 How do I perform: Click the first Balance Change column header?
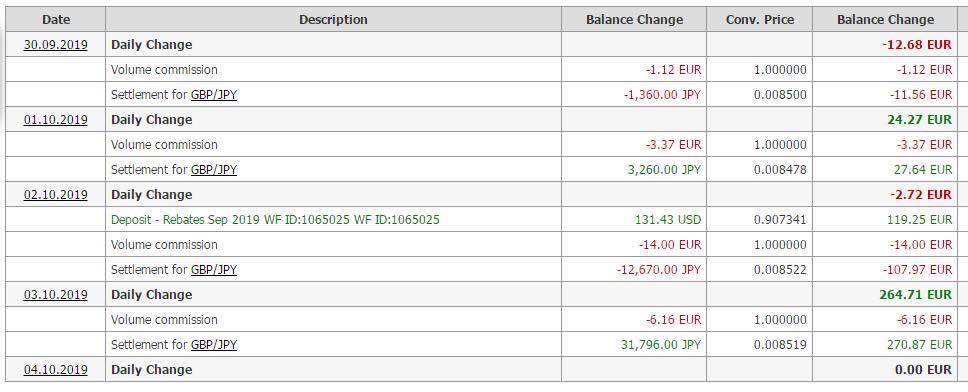(634, 19)
